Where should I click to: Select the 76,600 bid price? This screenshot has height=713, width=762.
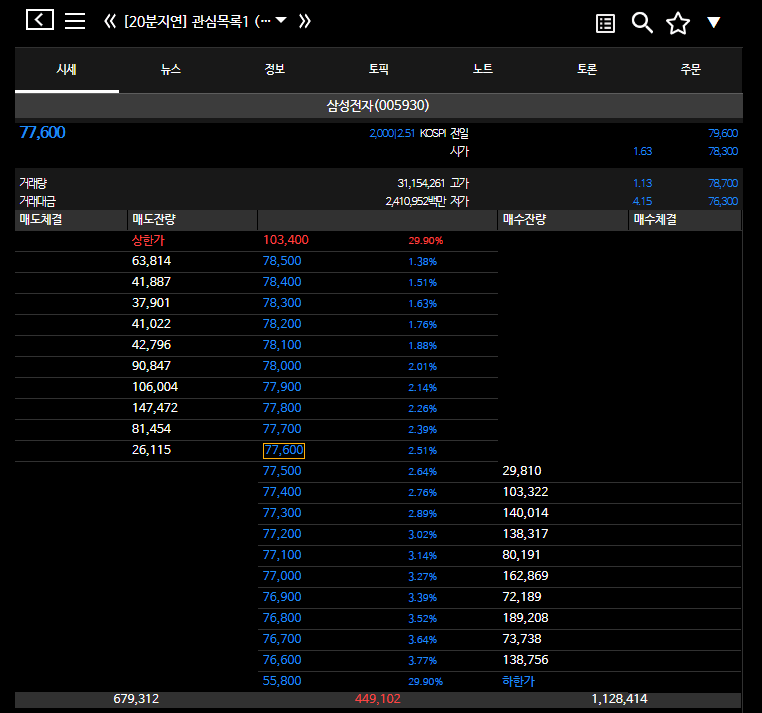(x=282, y=660)
